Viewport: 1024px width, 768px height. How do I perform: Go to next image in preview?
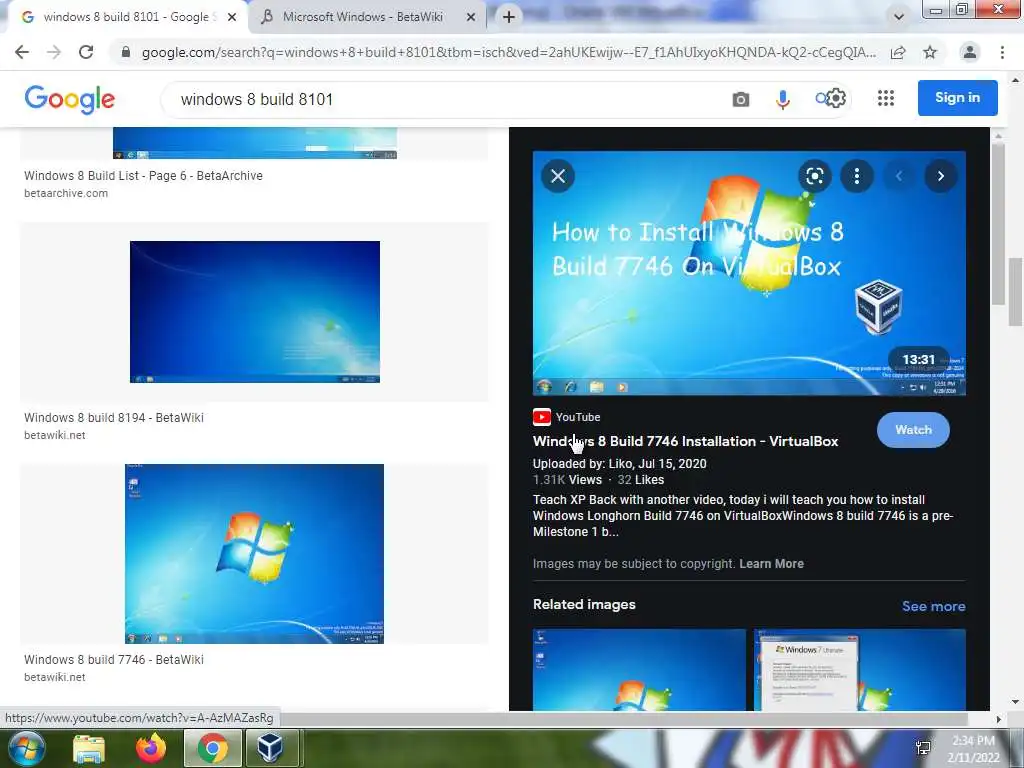click(x=940, y=176)
